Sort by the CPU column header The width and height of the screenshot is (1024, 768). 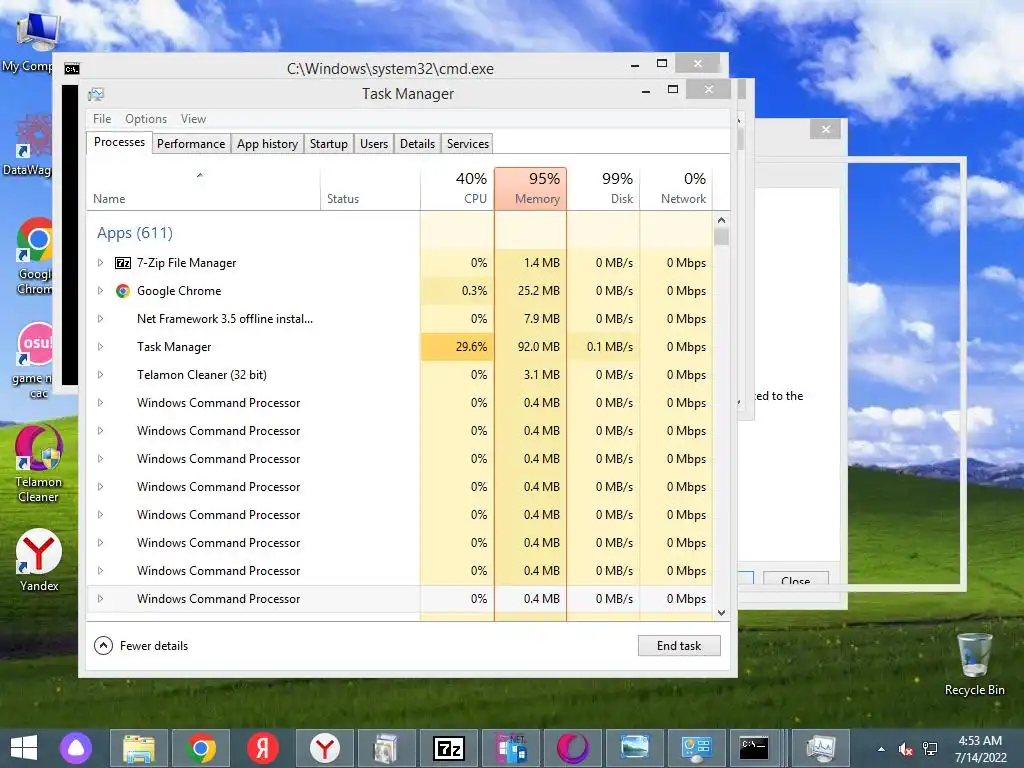pyautogui.click(x=457, y=189)
